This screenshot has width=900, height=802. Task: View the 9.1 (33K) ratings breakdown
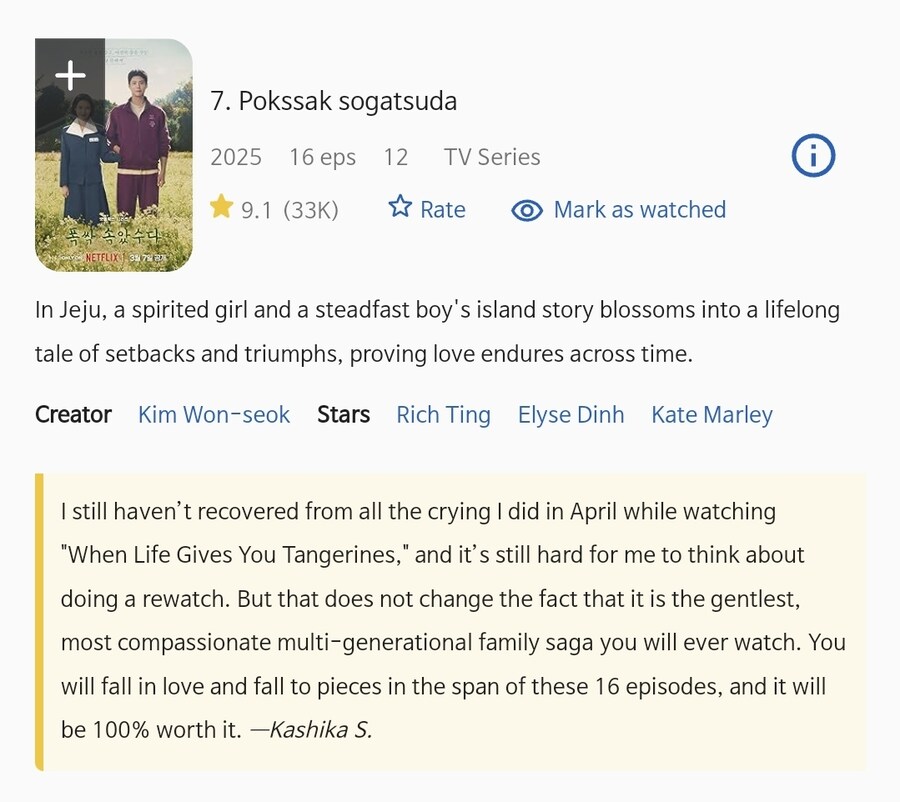[x=288, y=209]
